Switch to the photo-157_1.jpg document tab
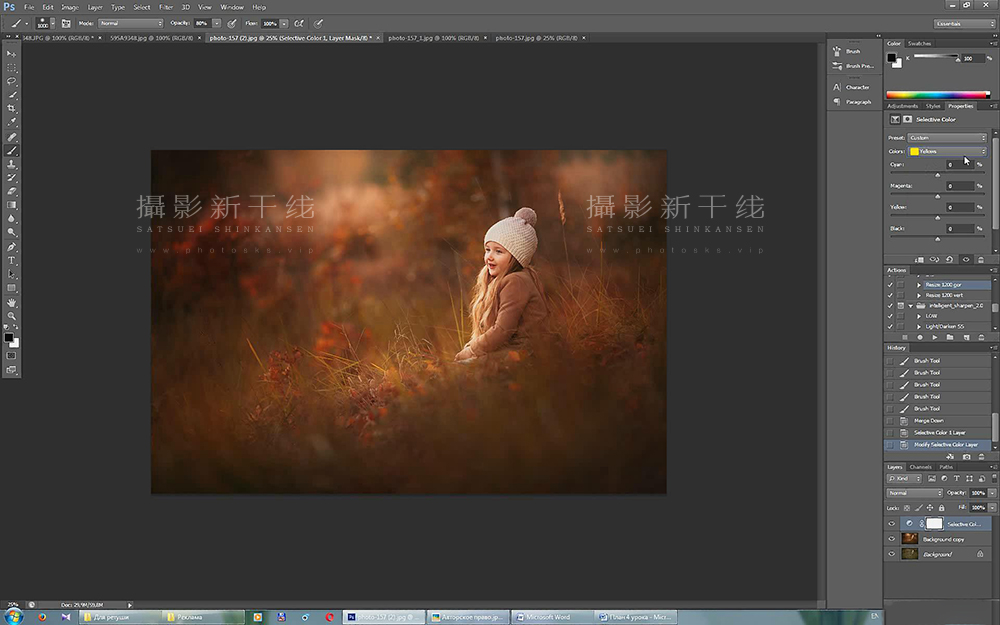The image size is (1000, 625). point(434,38)
